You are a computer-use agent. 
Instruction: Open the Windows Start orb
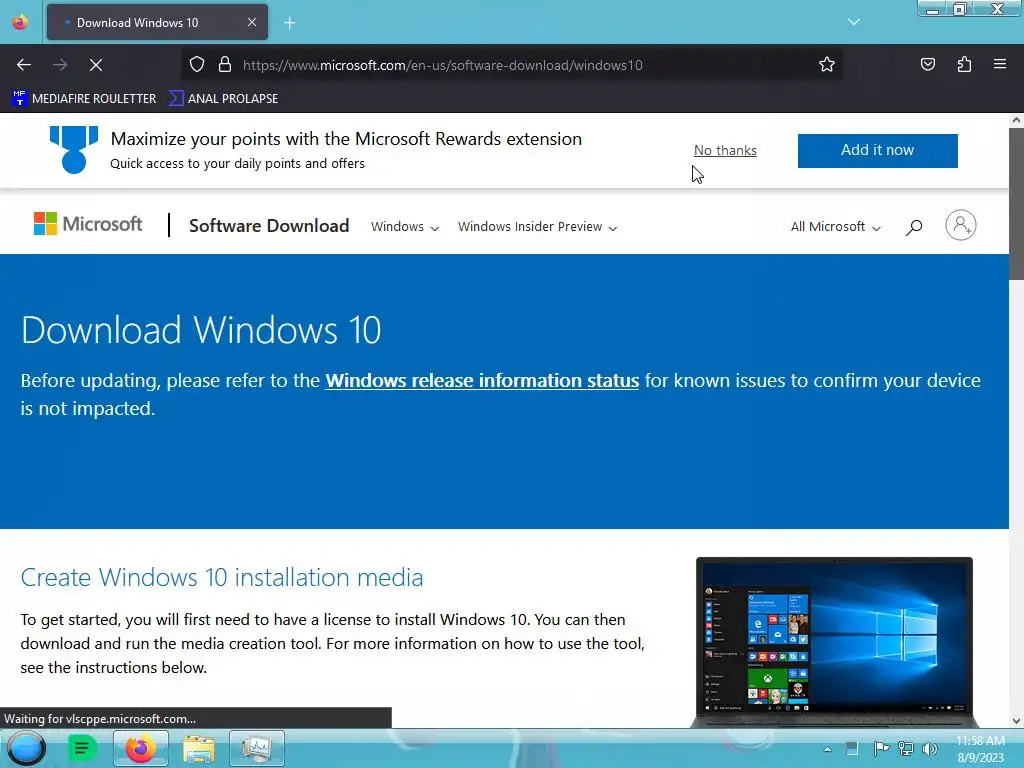(27, 748)
